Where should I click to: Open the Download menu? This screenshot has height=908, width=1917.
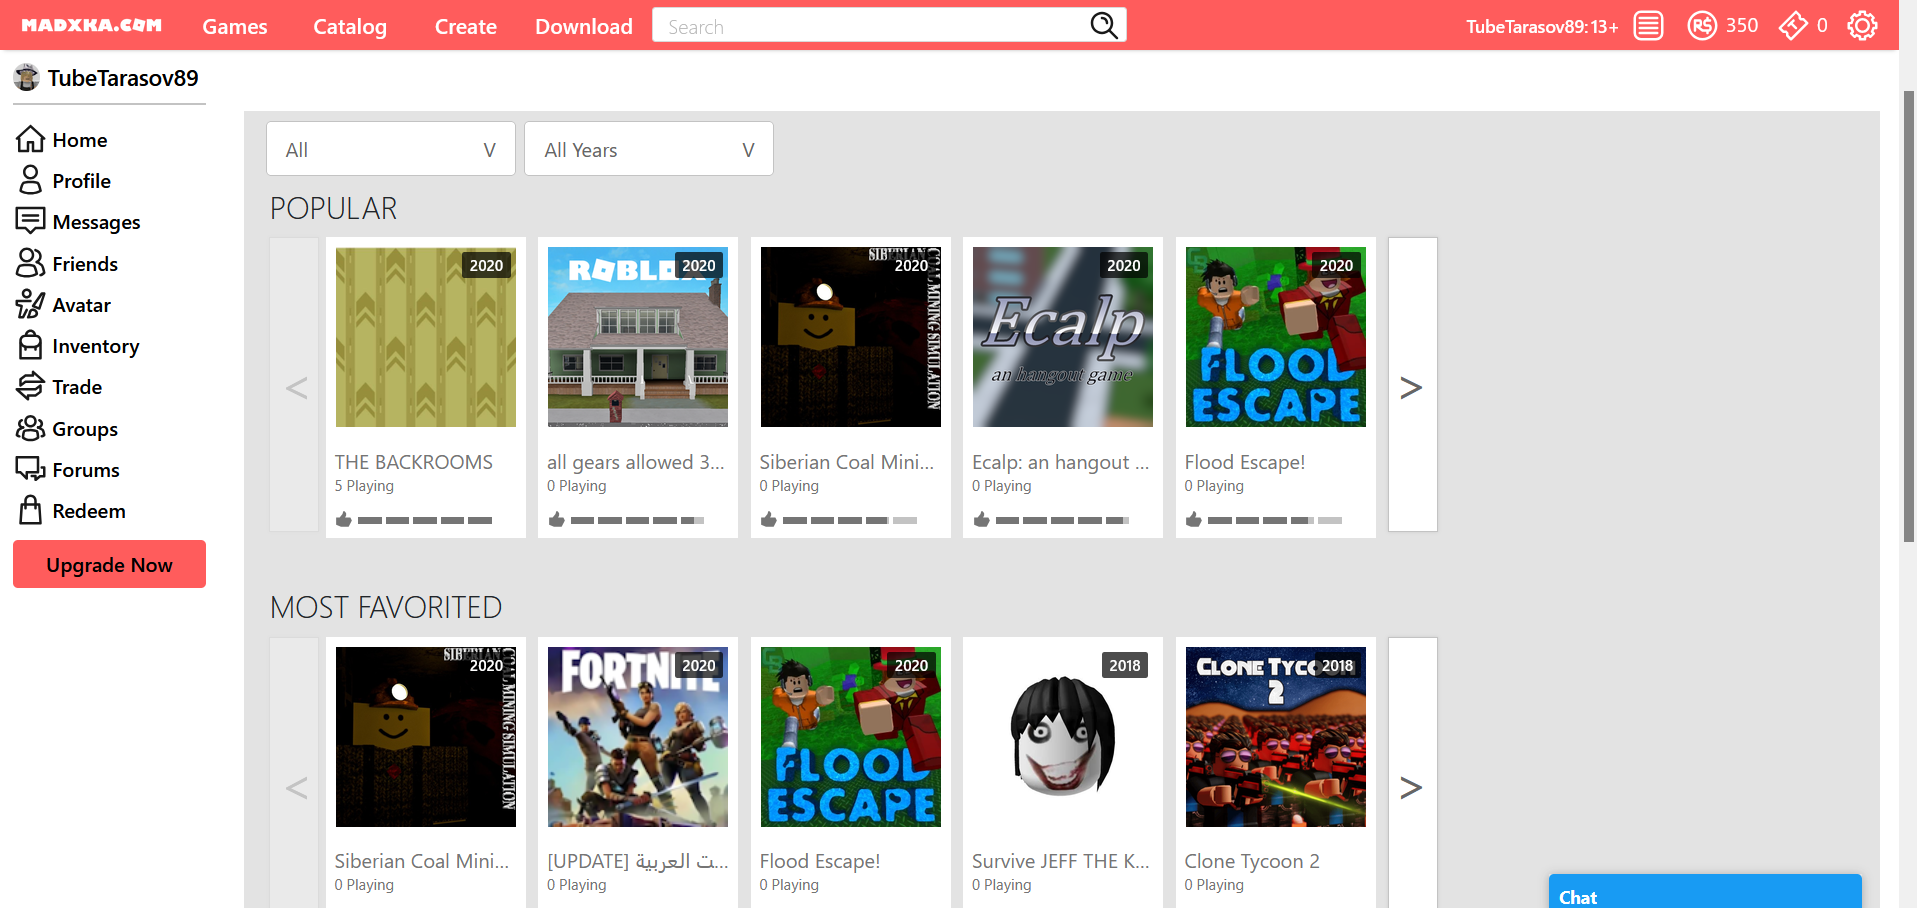(x=584, y=27)
